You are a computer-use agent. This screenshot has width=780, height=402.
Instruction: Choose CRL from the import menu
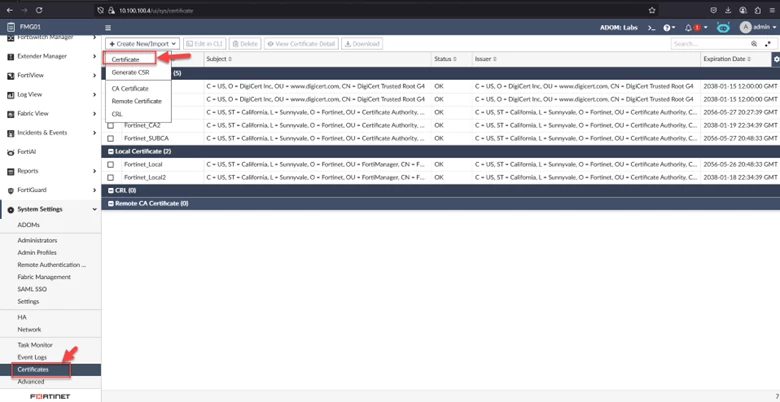click(x=117, y=114)
